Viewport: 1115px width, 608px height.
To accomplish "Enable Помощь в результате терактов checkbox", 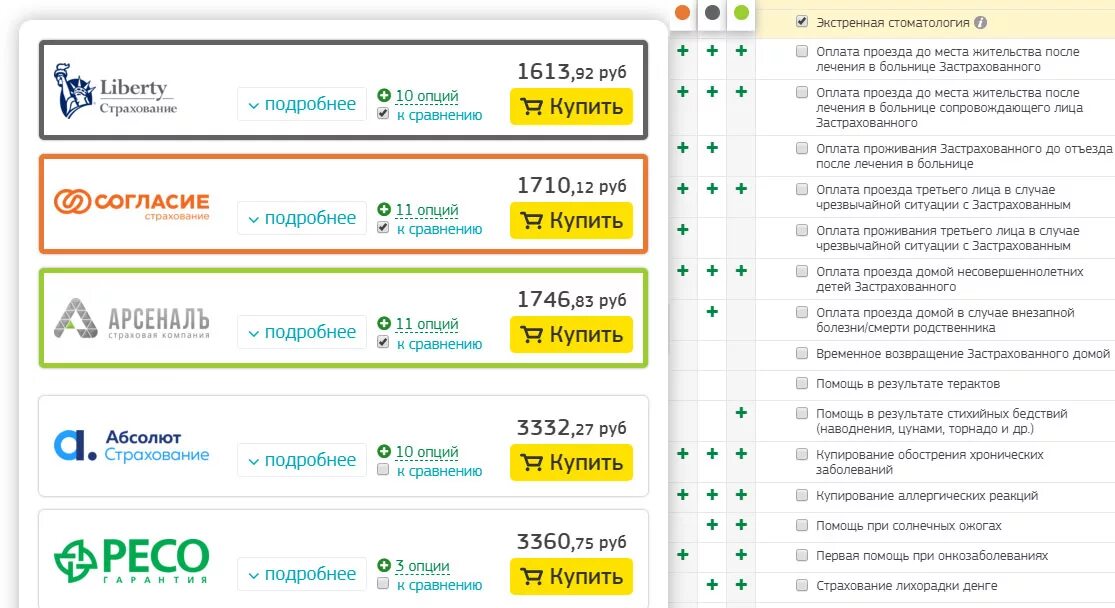I will [802, 383].
